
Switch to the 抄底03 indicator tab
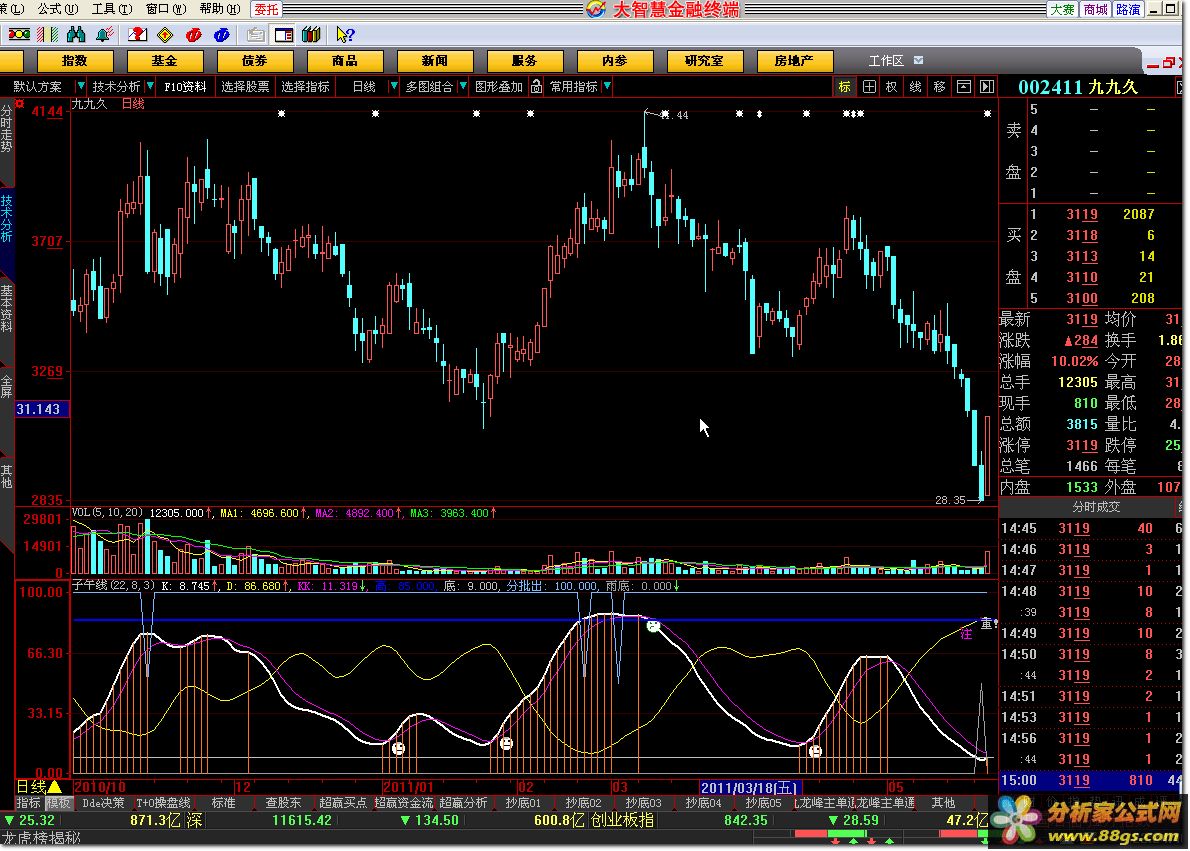click(x=644, y=802)
